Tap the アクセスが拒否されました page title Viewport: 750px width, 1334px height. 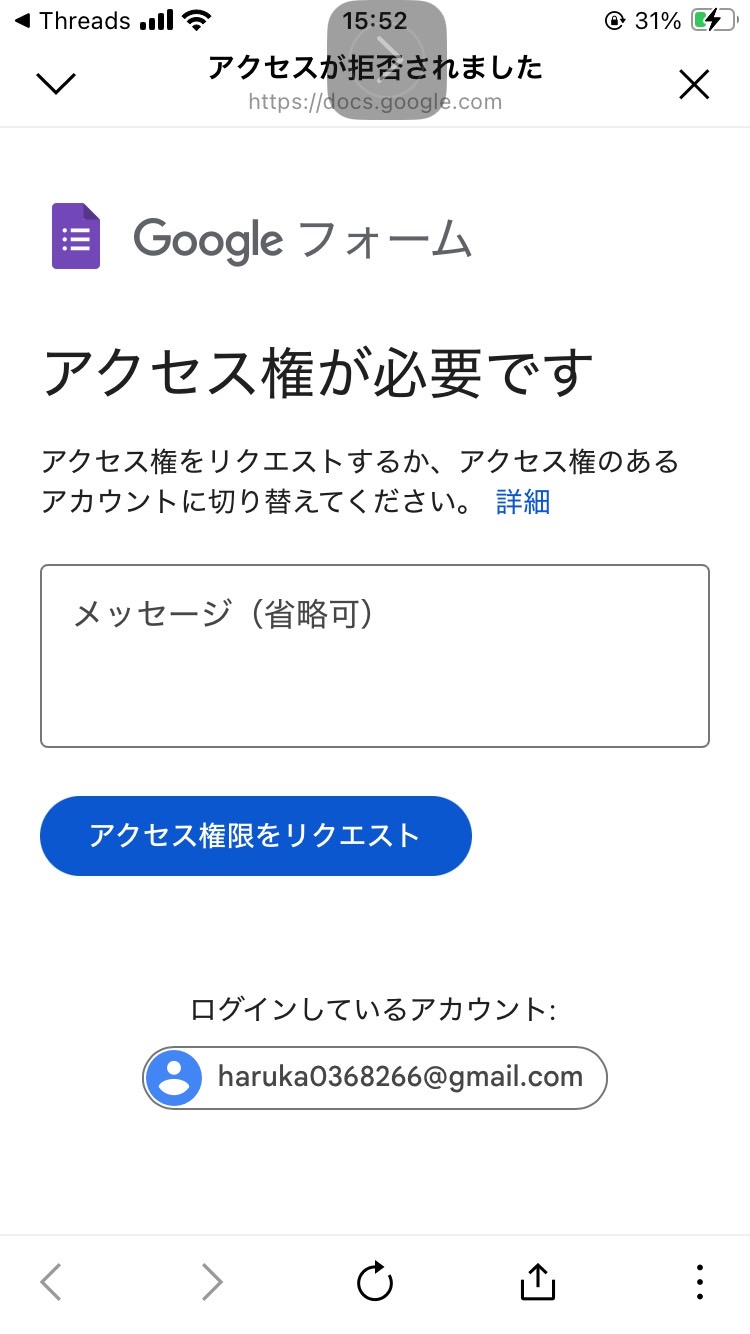coord(375,67)
